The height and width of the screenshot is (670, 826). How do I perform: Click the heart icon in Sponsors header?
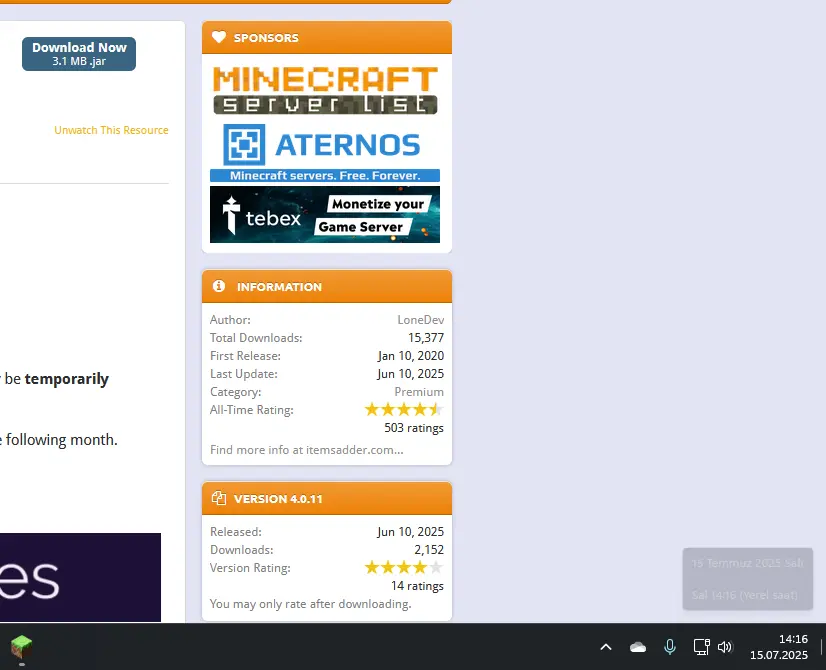pos(219,37)
